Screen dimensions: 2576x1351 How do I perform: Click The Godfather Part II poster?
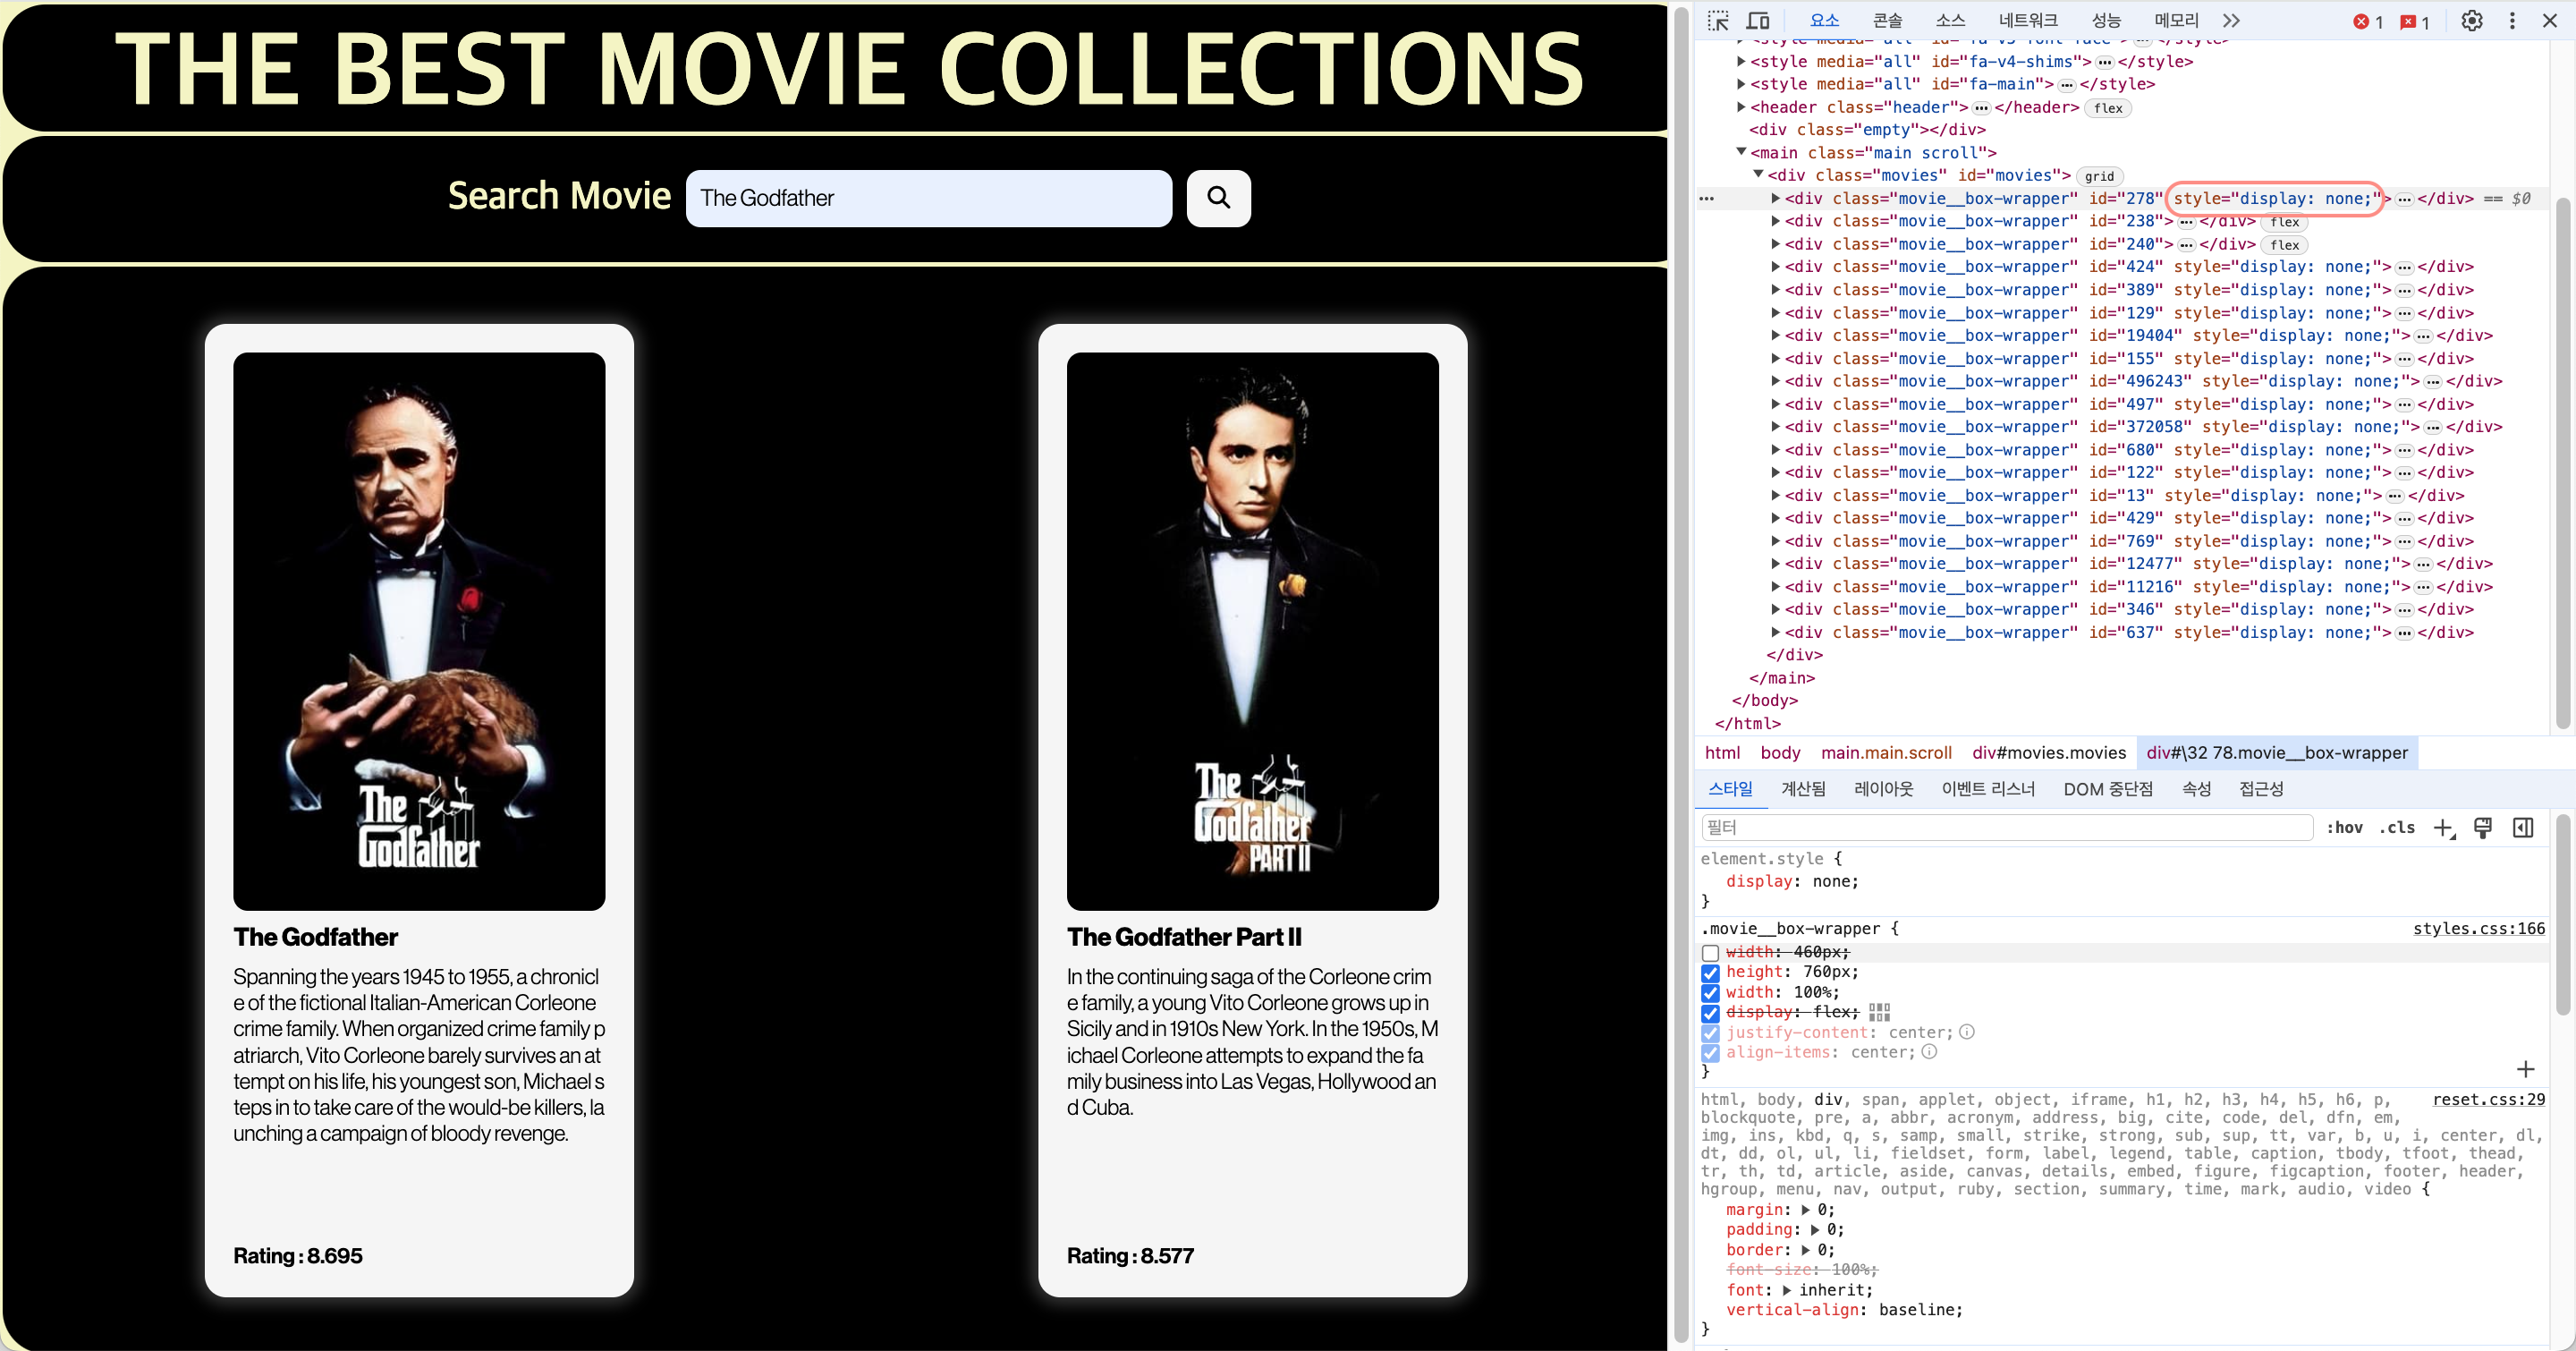1252,631
